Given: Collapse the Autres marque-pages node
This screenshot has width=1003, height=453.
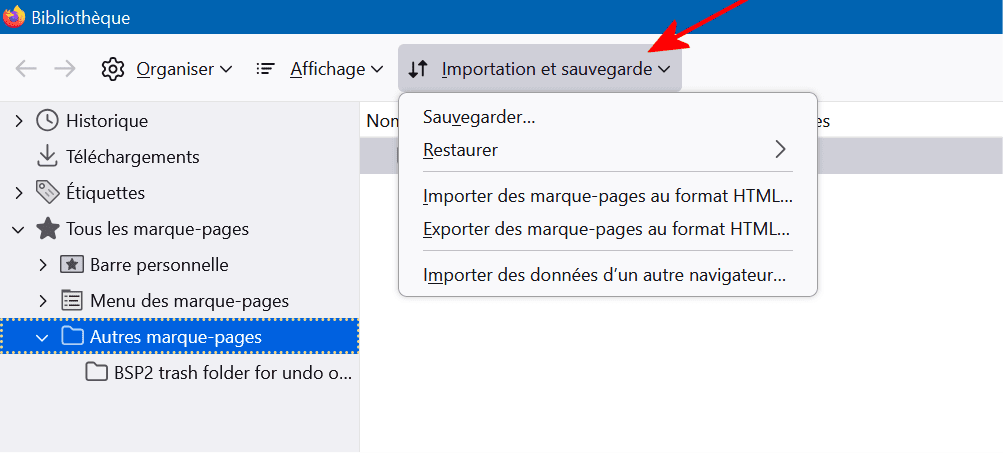Looking at the screenshot, I should point(42,337).
